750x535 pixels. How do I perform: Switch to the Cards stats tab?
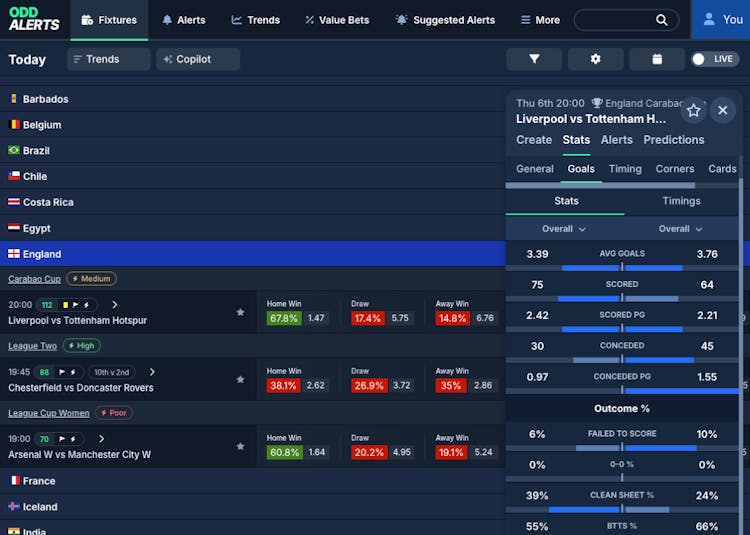[x=722, y=169]
